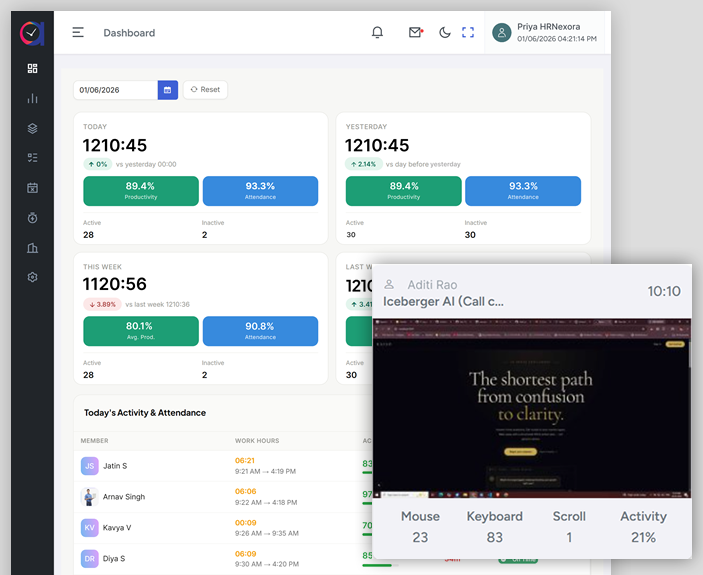Open the bar chart reports icon
This screenshot has width=703, height=575.
coord(32,98)
